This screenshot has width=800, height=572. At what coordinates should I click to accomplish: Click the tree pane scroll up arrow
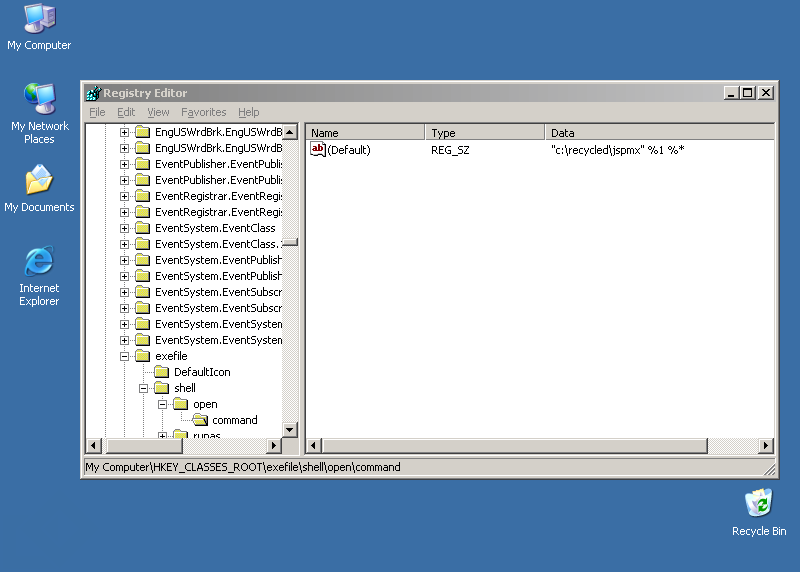pyautogui.click(x=290, y=132)
